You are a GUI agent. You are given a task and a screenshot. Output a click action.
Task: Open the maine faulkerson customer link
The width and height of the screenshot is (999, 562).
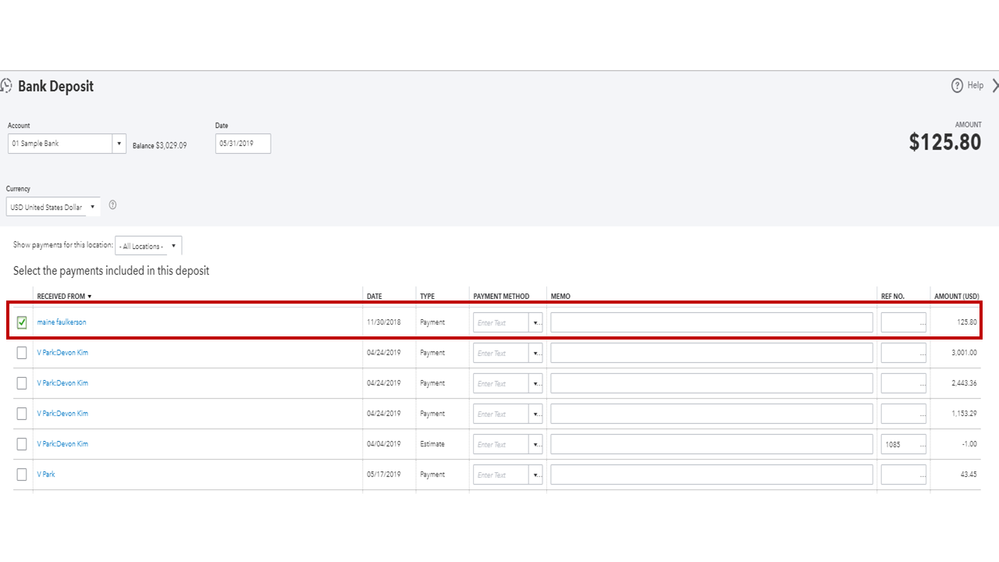pos(62,323)
